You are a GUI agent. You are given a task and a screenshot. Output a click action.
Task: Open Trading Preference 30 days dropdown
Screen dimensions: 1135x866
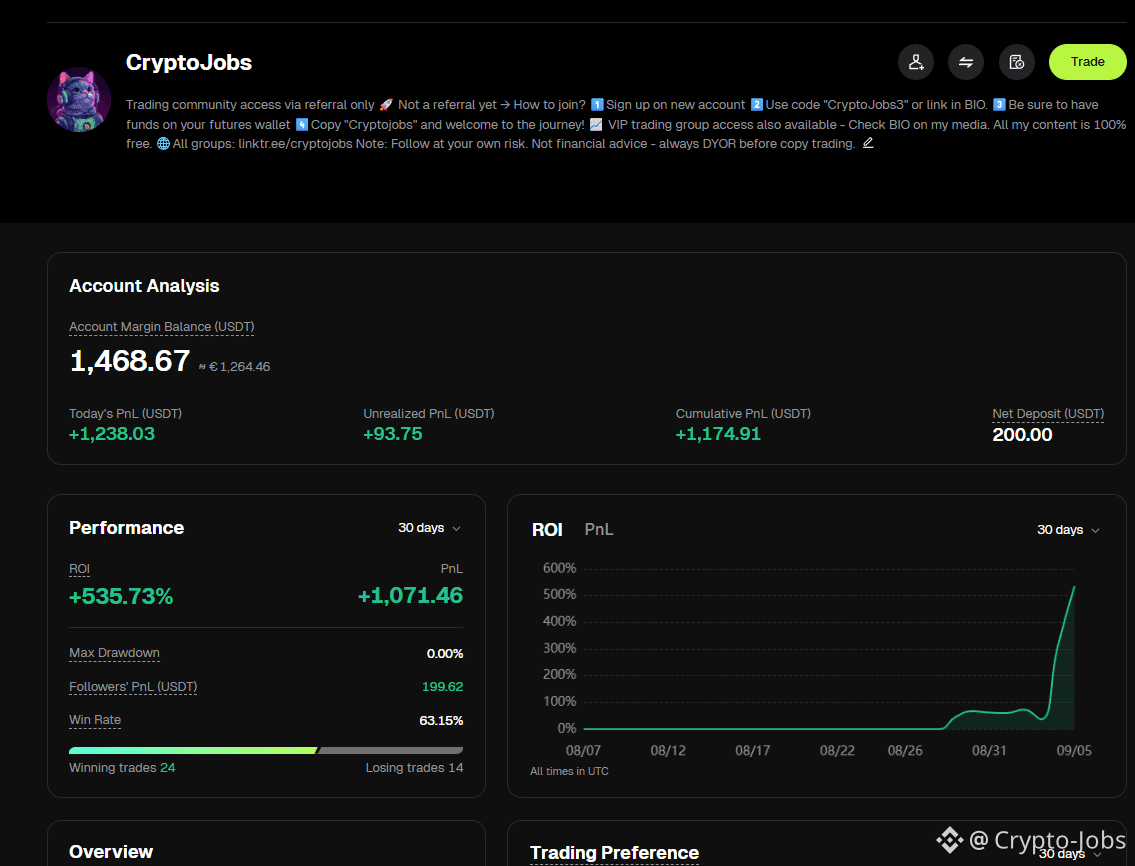point(1070,854)
